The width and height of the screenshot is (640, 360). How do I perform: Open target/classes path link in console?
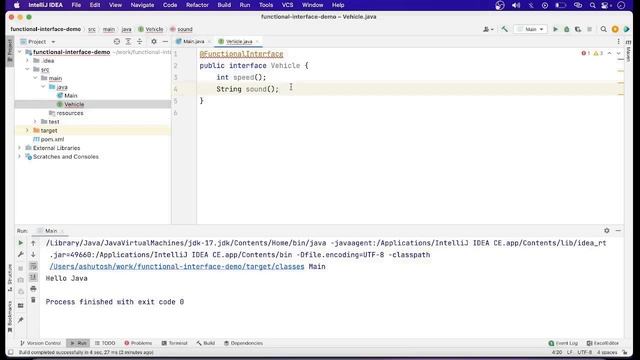pos(177,267)
